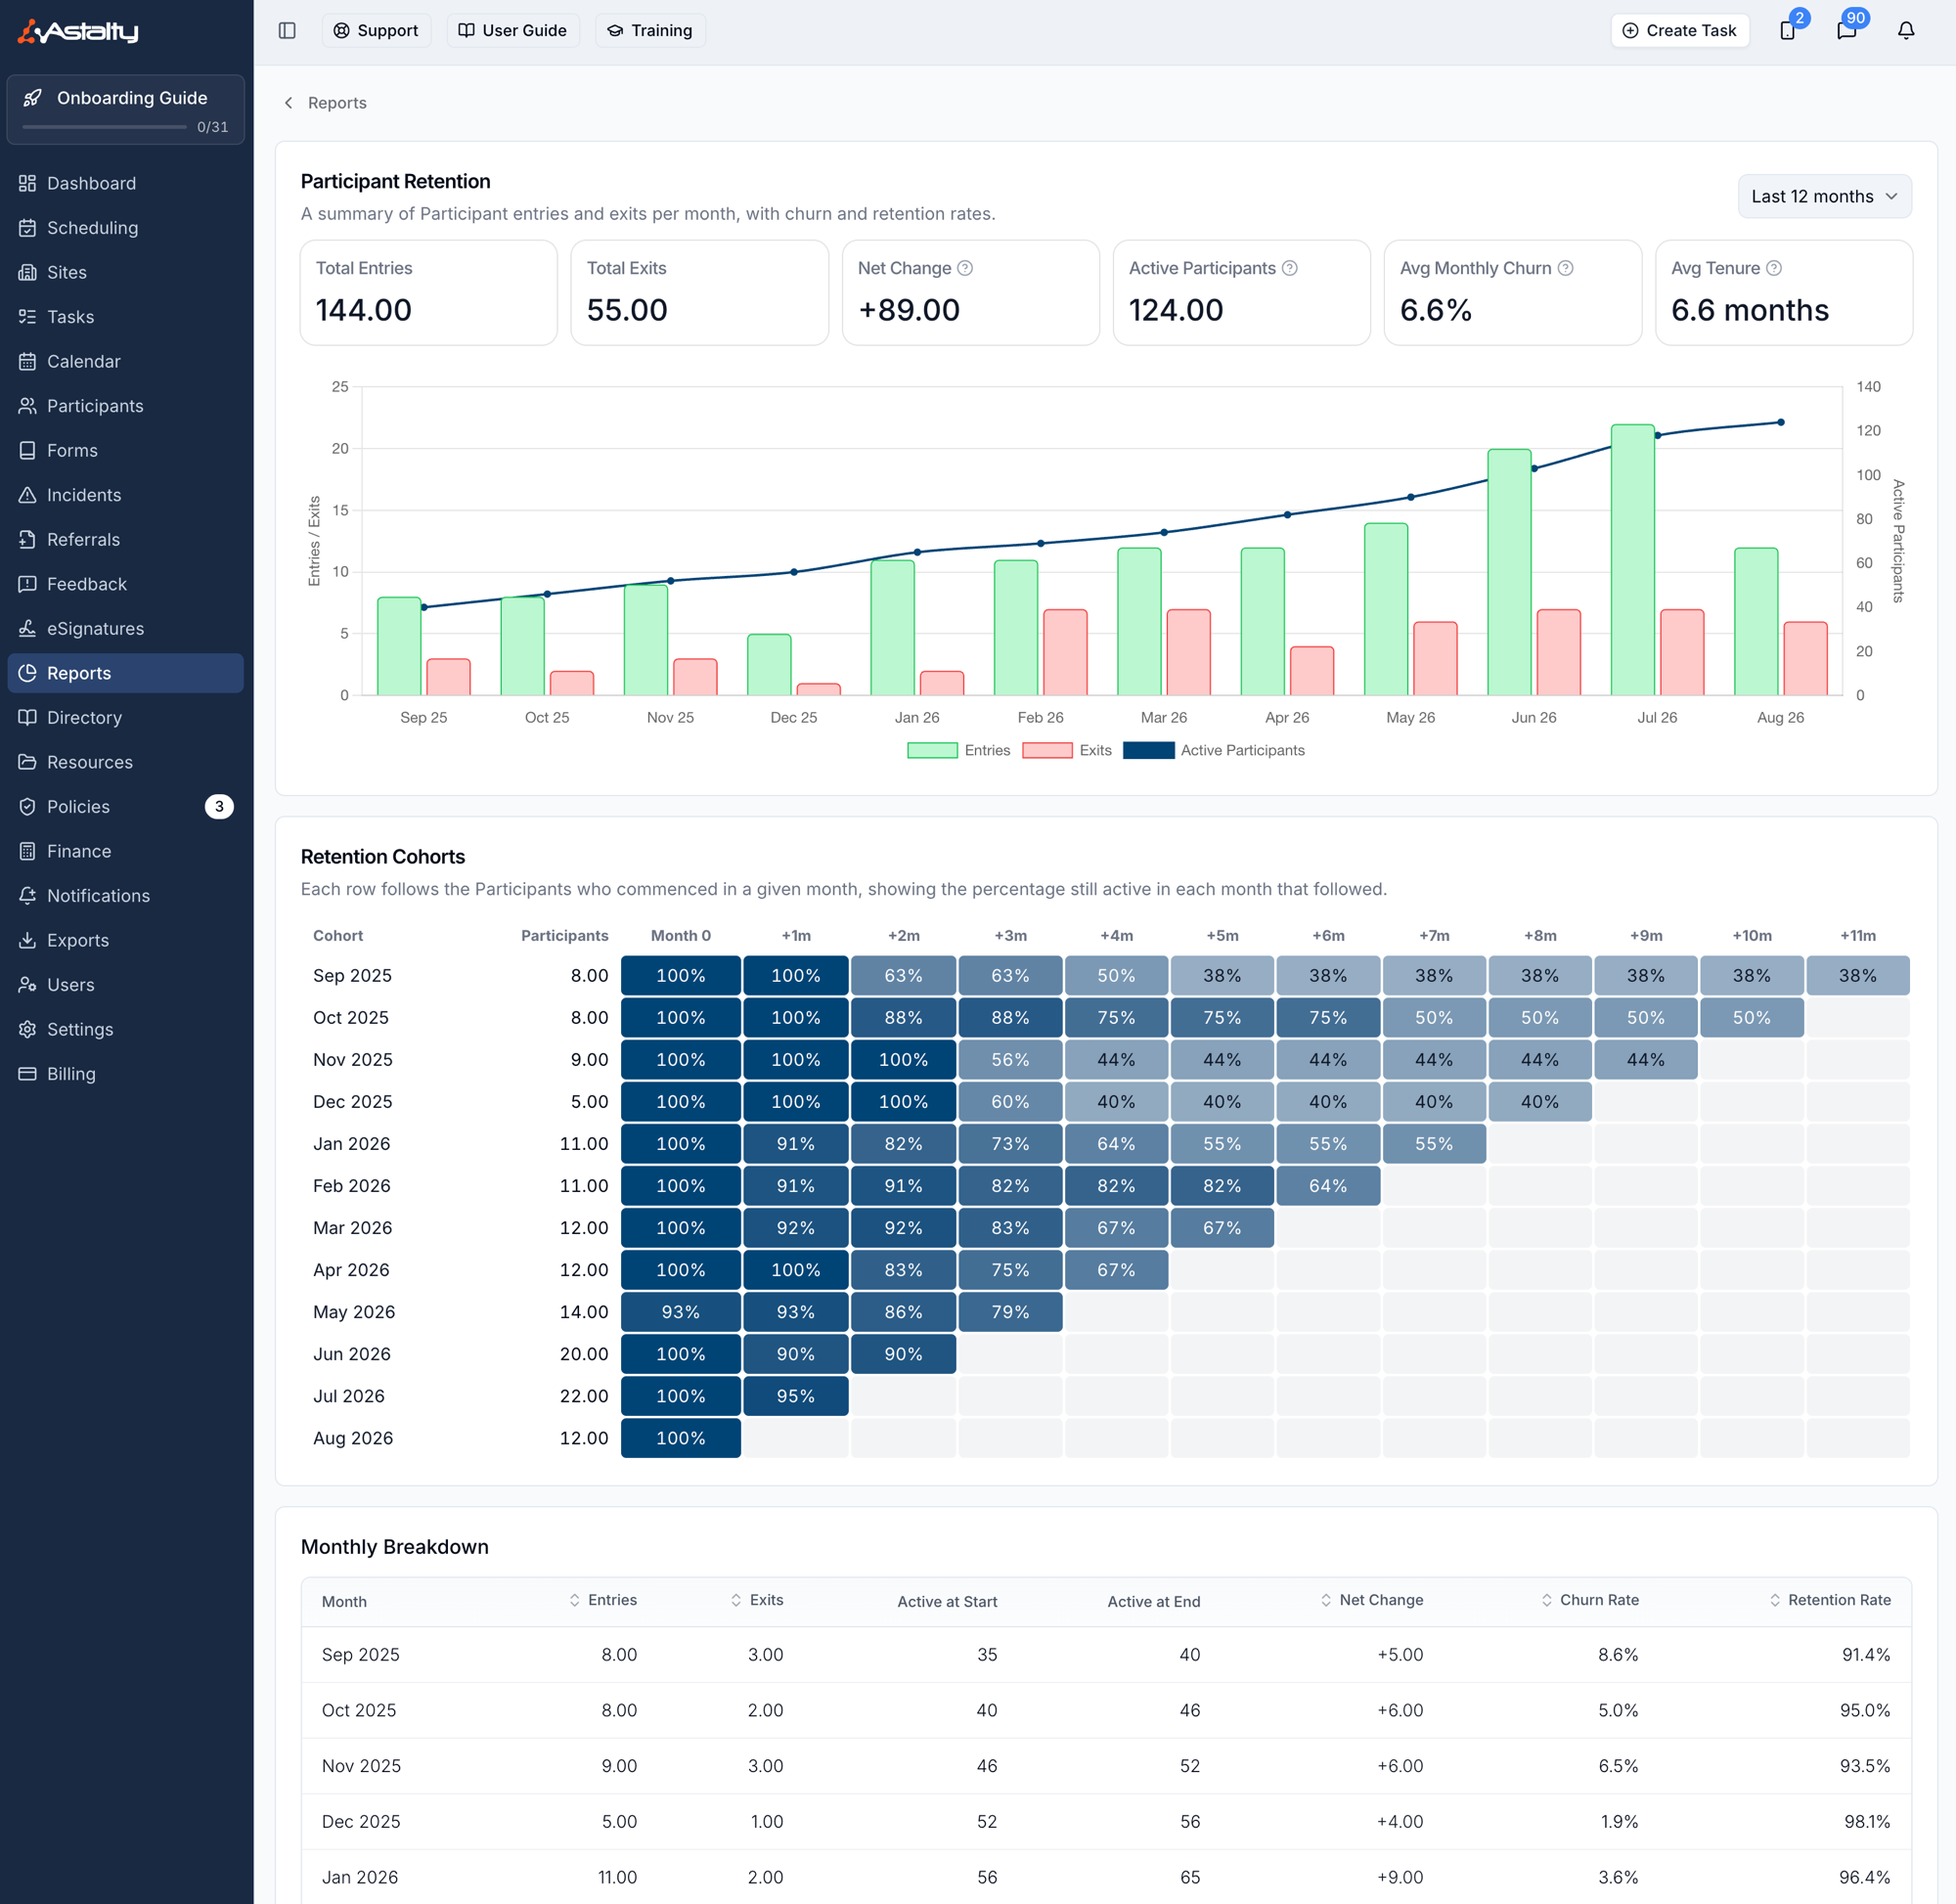Select Reports in the sidebar
The image size is (1956, 1904).
click(x=126, y=673)
